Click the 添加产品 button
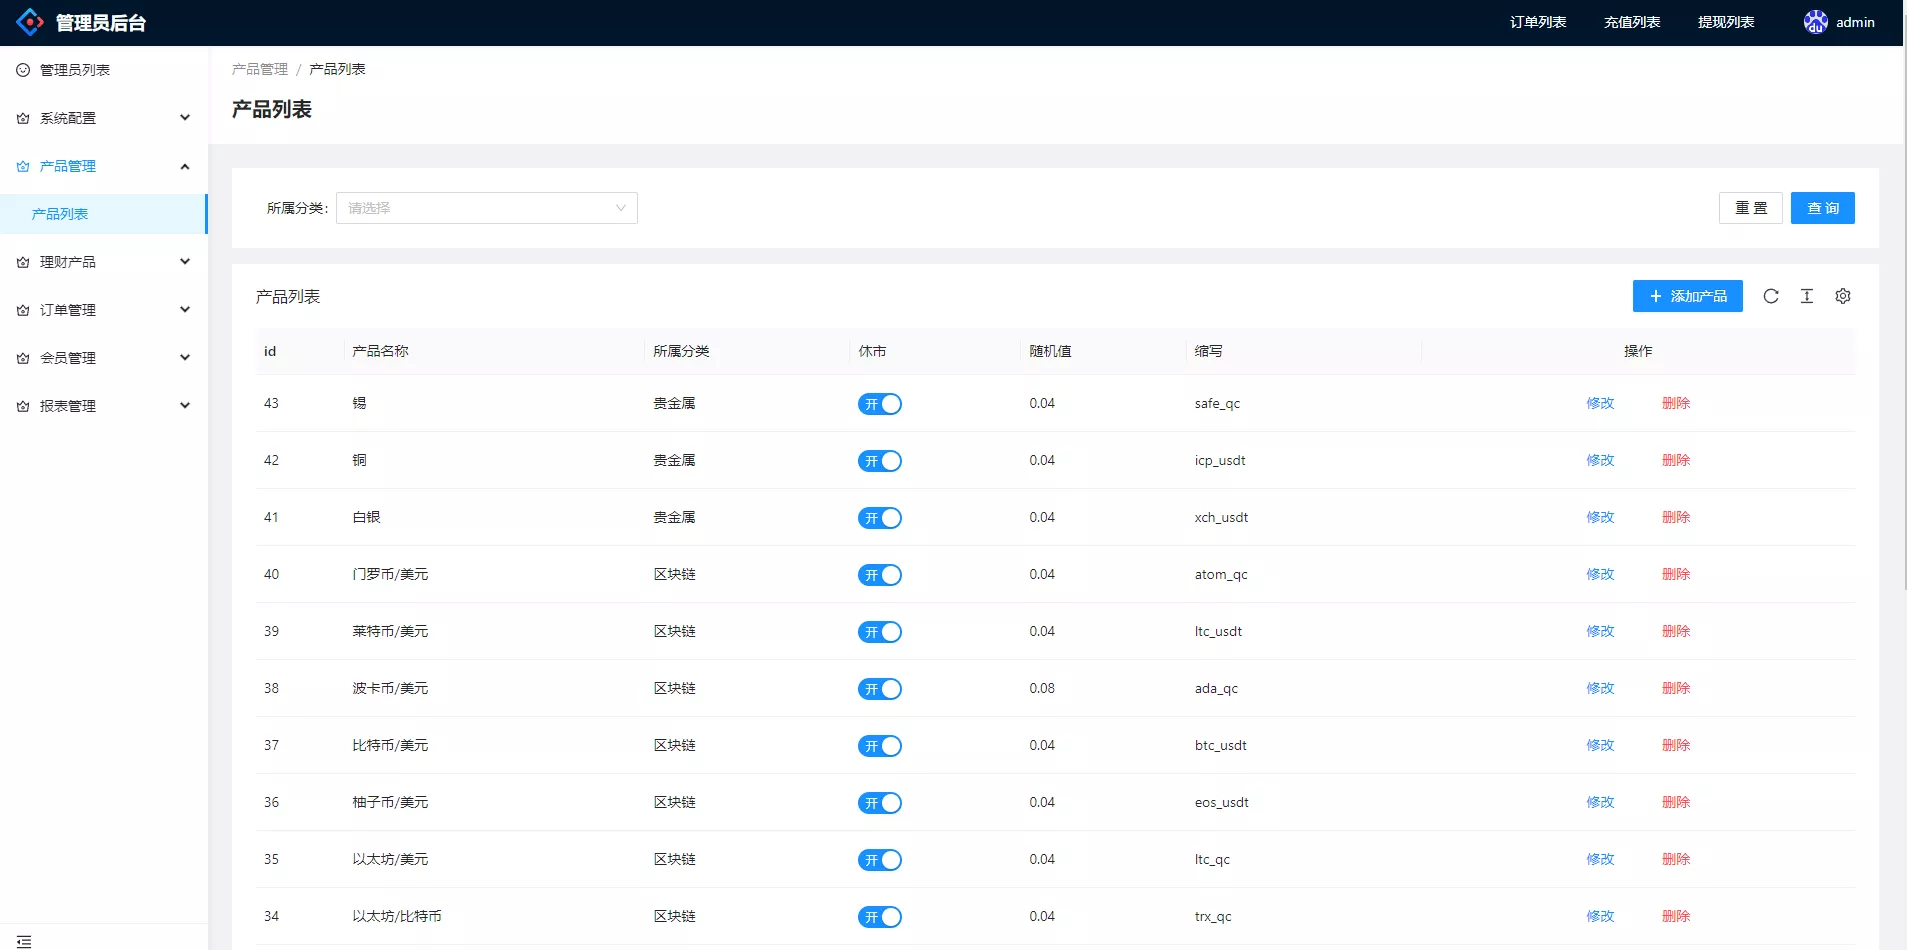The image size is (1907, 950). (x=1688, y=296)
